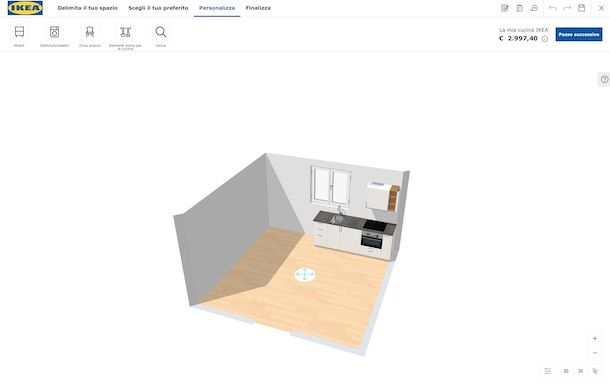Zoom out with the minus button
The height and width of the screenshot is (384, 610).
pos(595,353)
